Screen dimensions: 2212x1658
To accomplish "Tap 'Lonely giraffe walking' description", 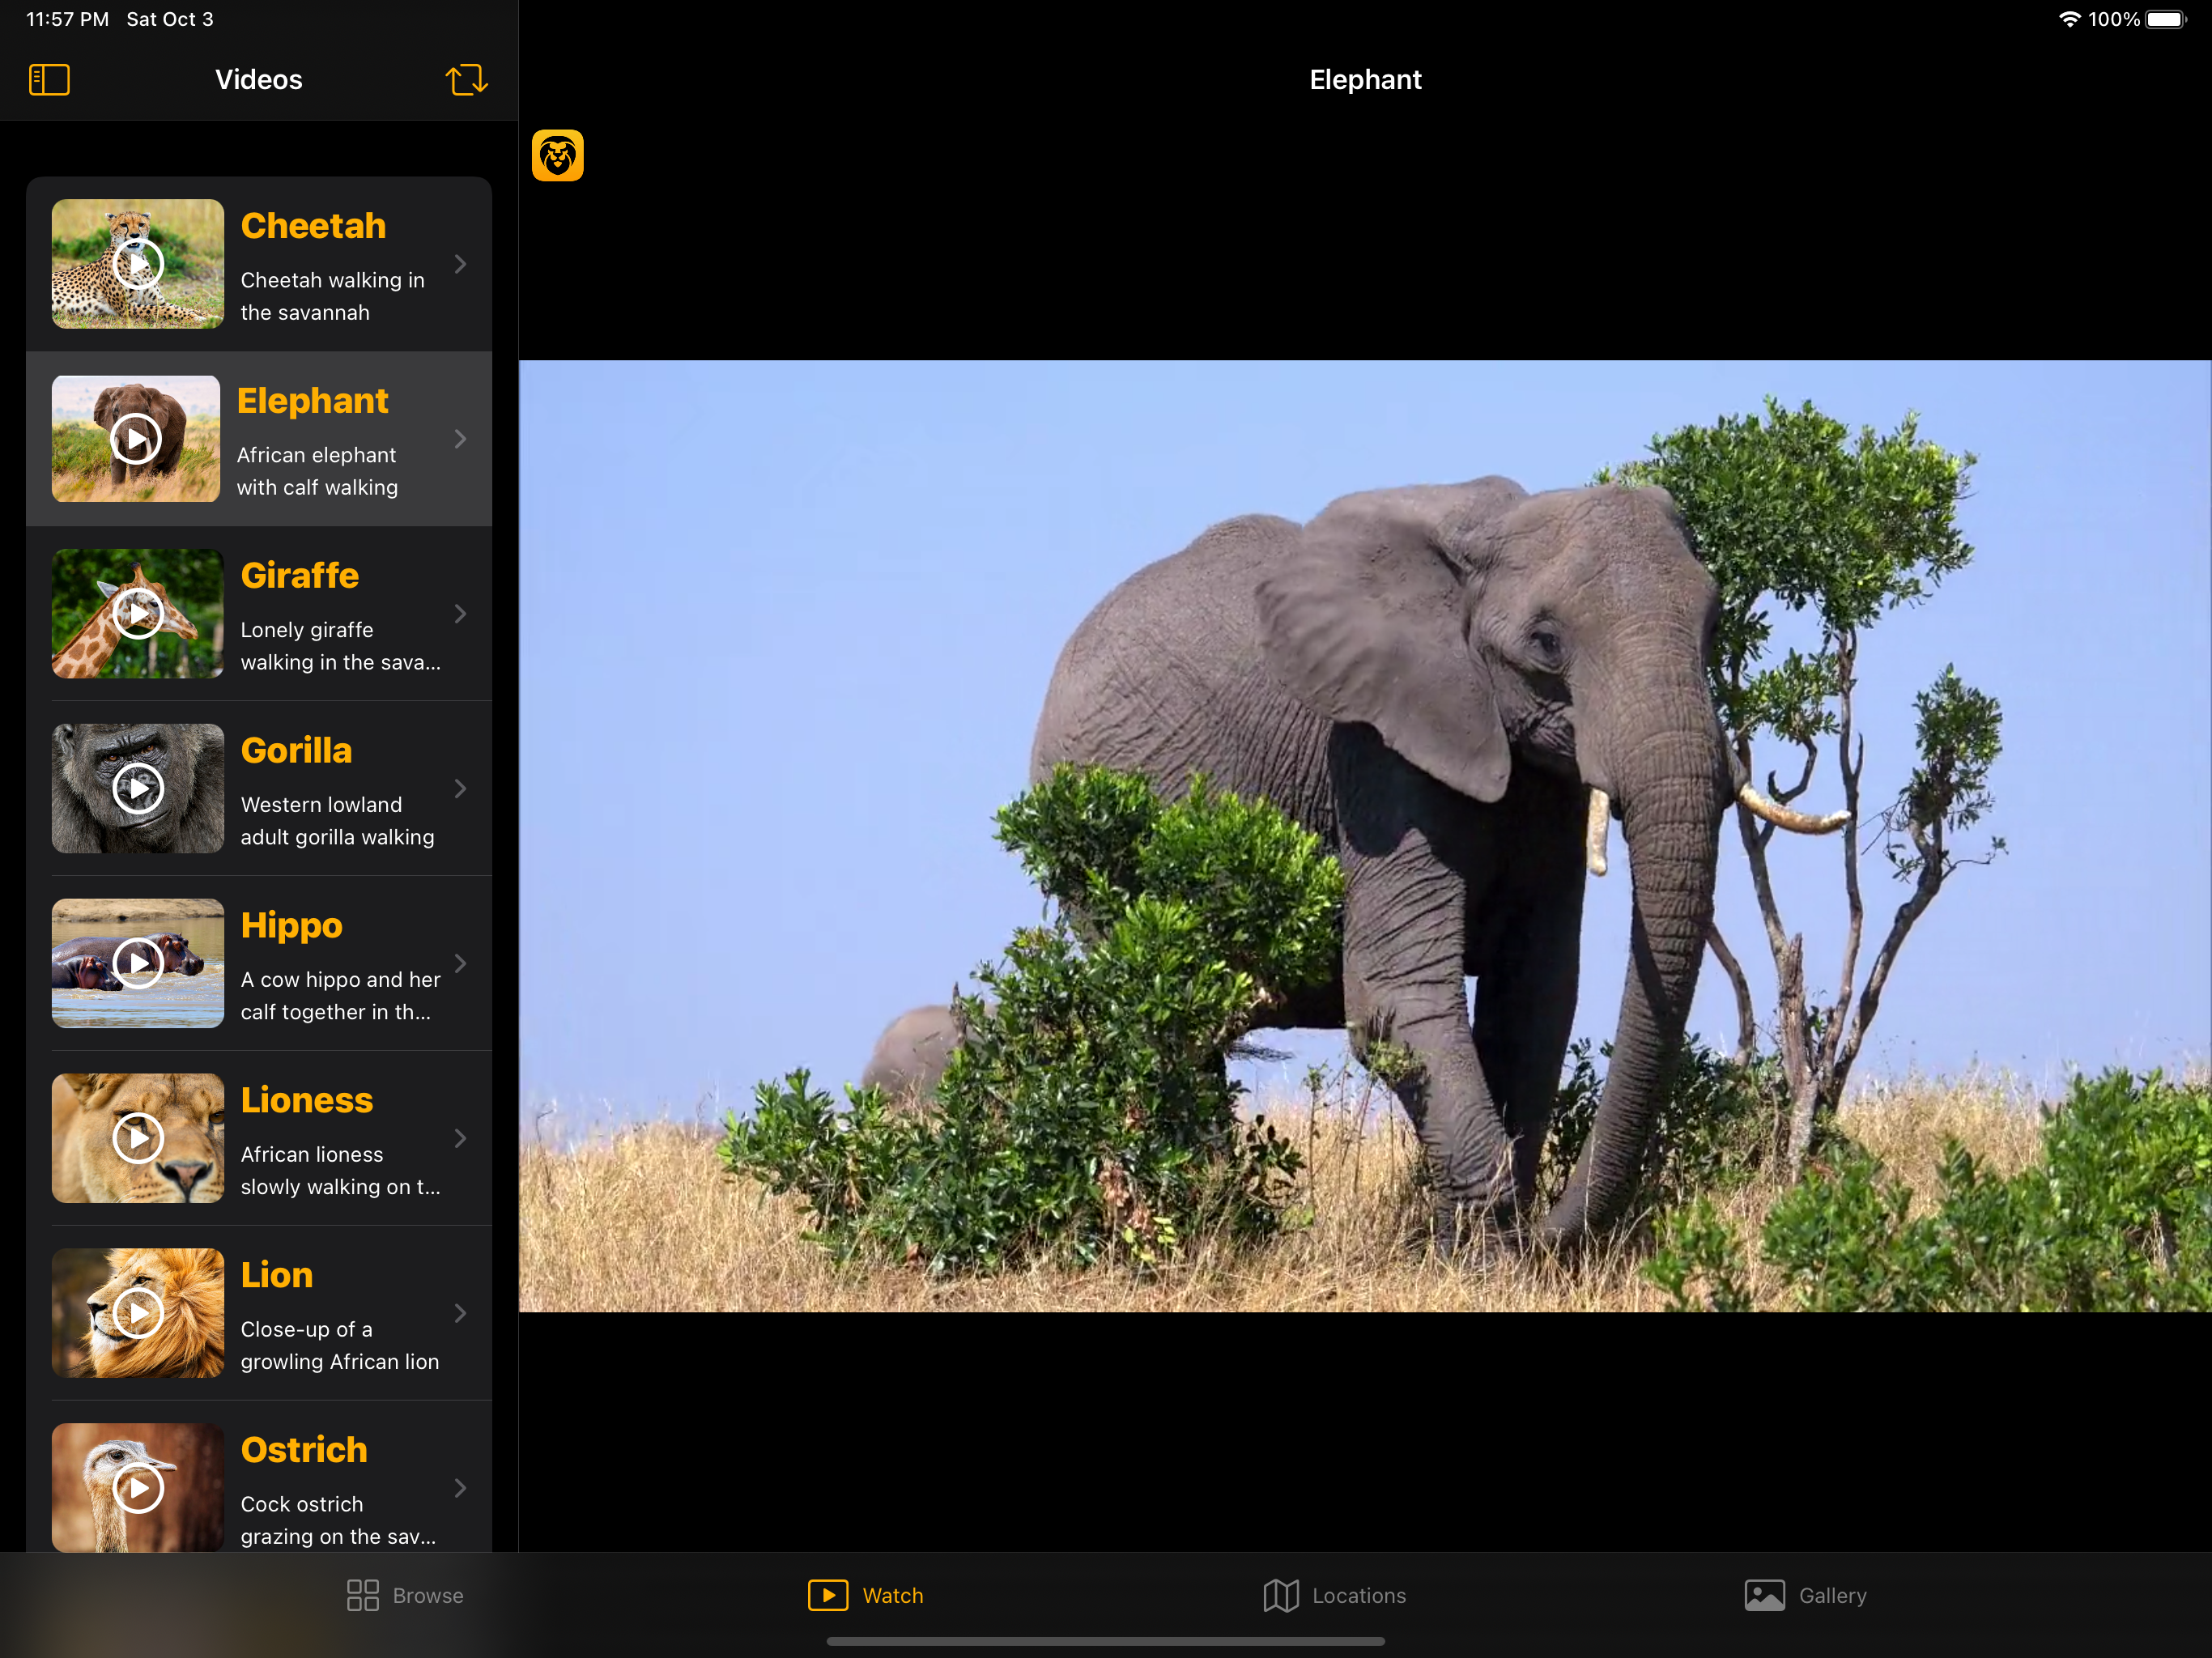I will click(x=341, y=647).
